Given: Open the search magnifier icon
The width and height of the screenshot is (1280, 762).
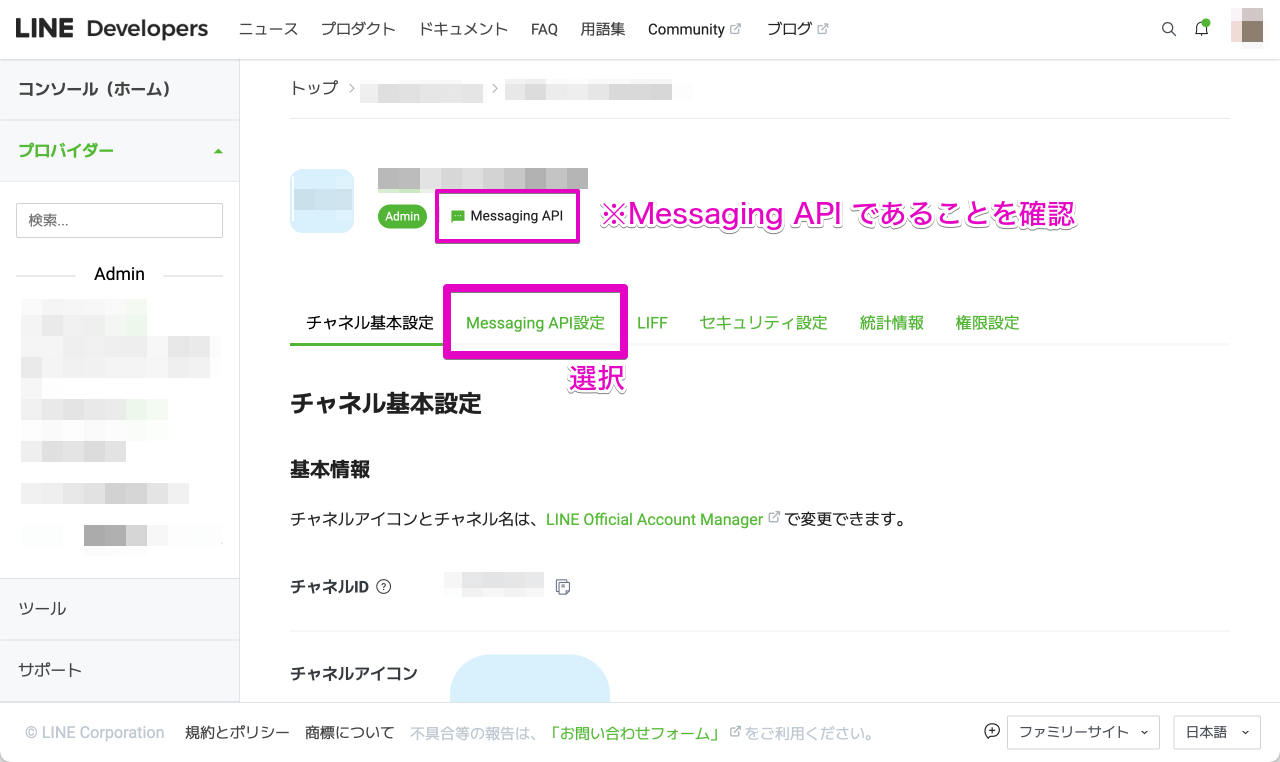Looking at the screenshot, I should coord(1168,29).
